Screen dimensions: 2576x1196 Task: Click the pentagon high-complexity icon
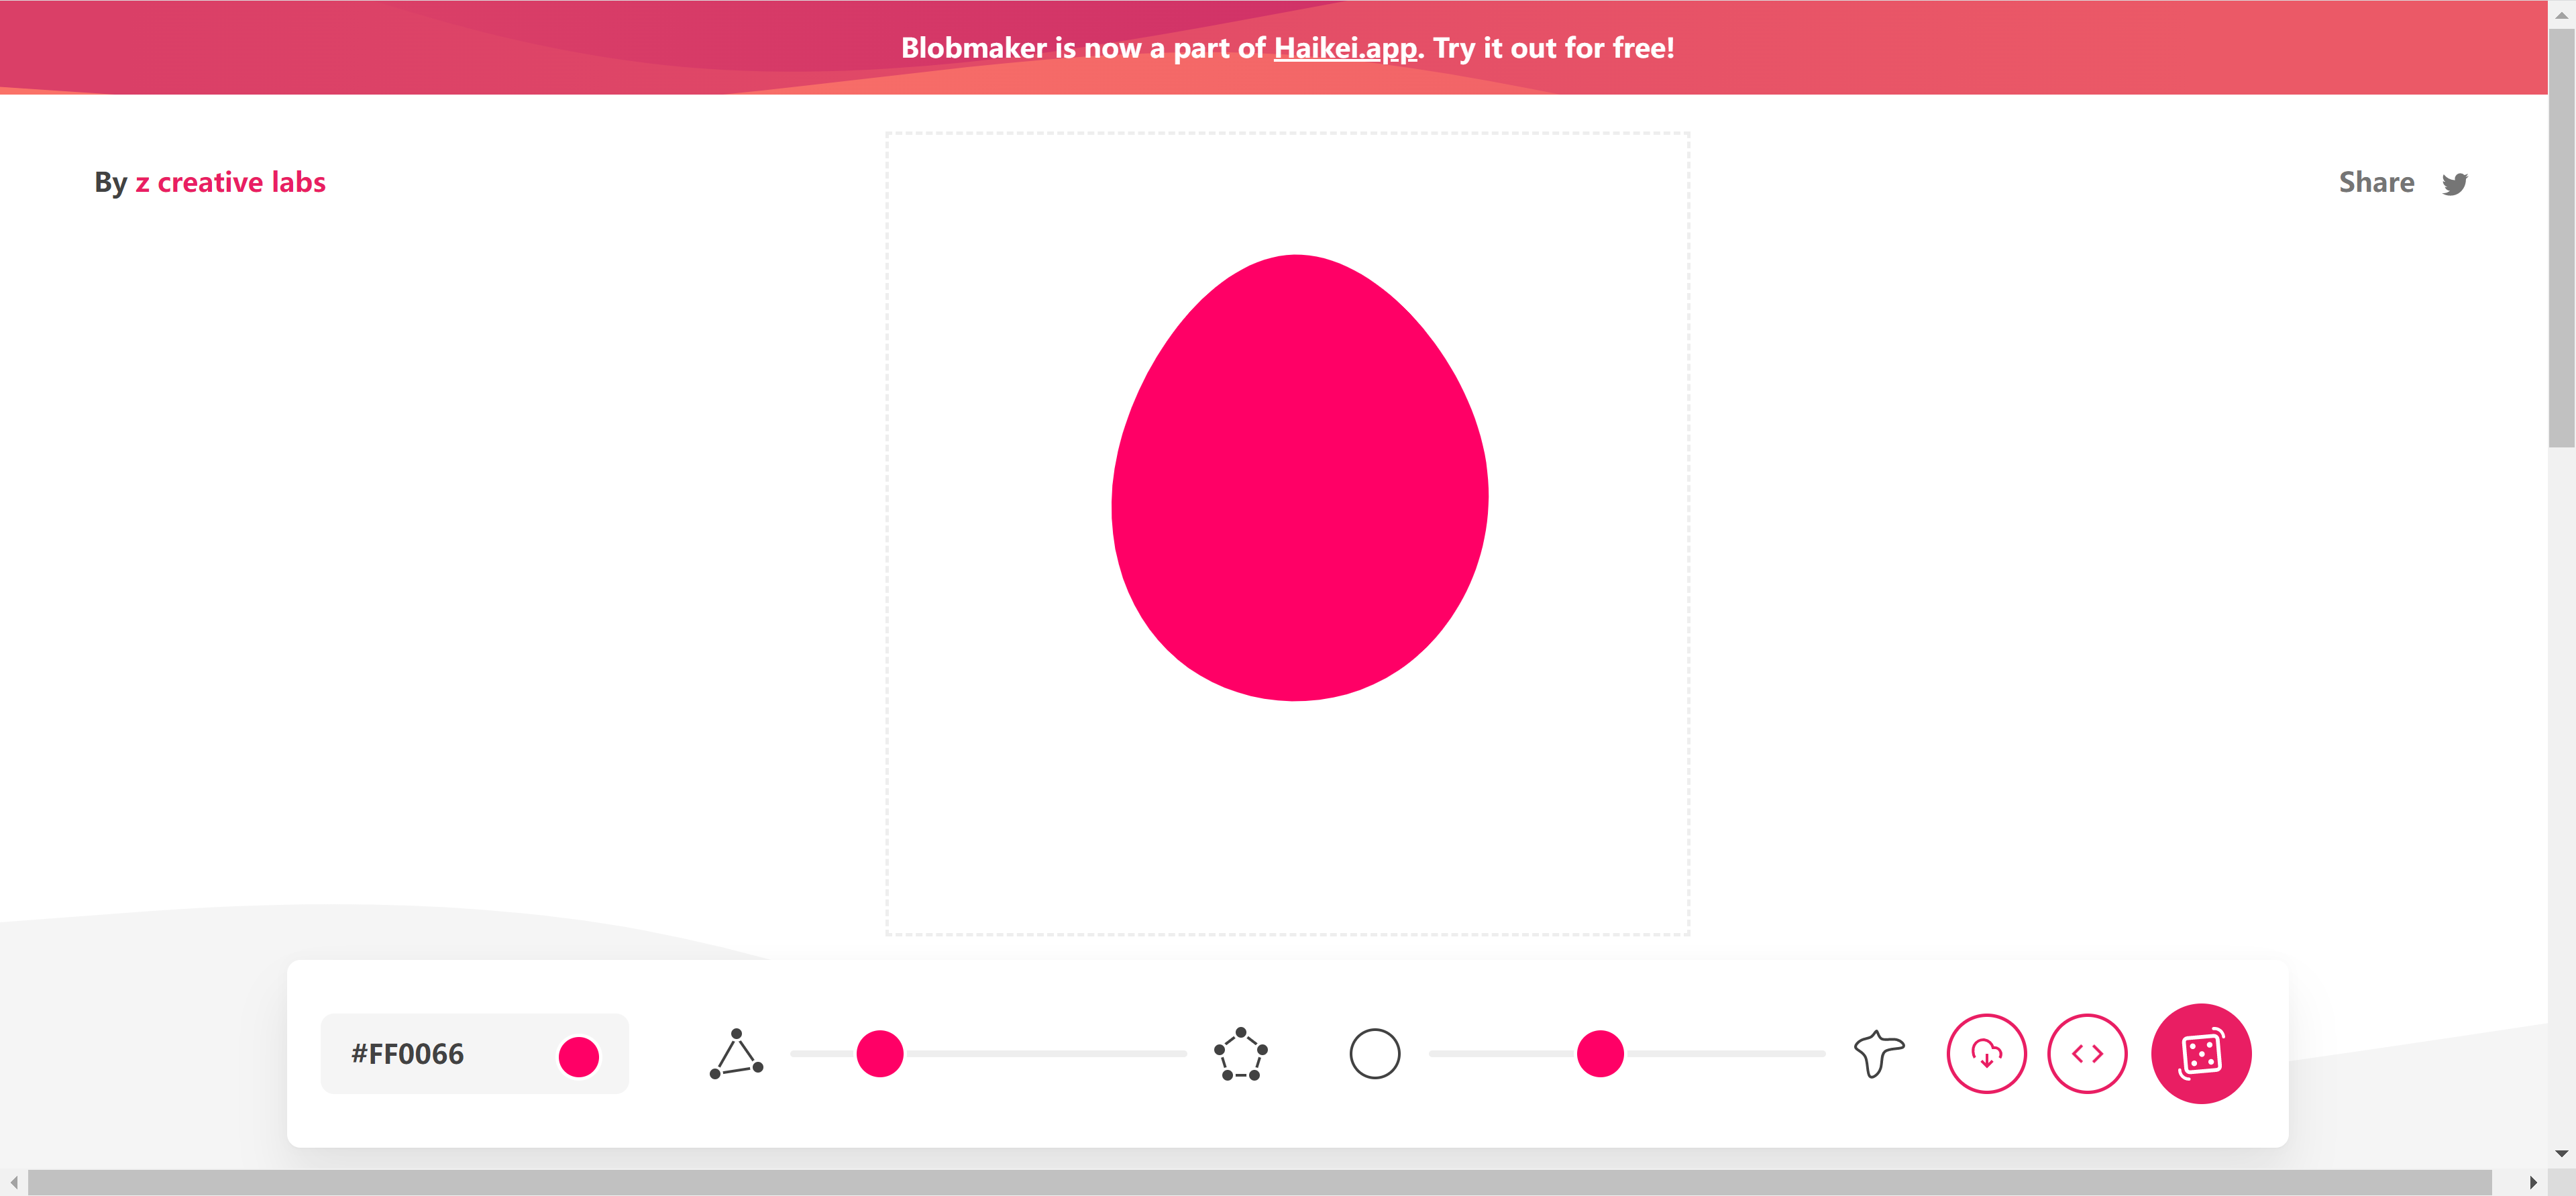pyautogui.click(x=1241, y=1054)
